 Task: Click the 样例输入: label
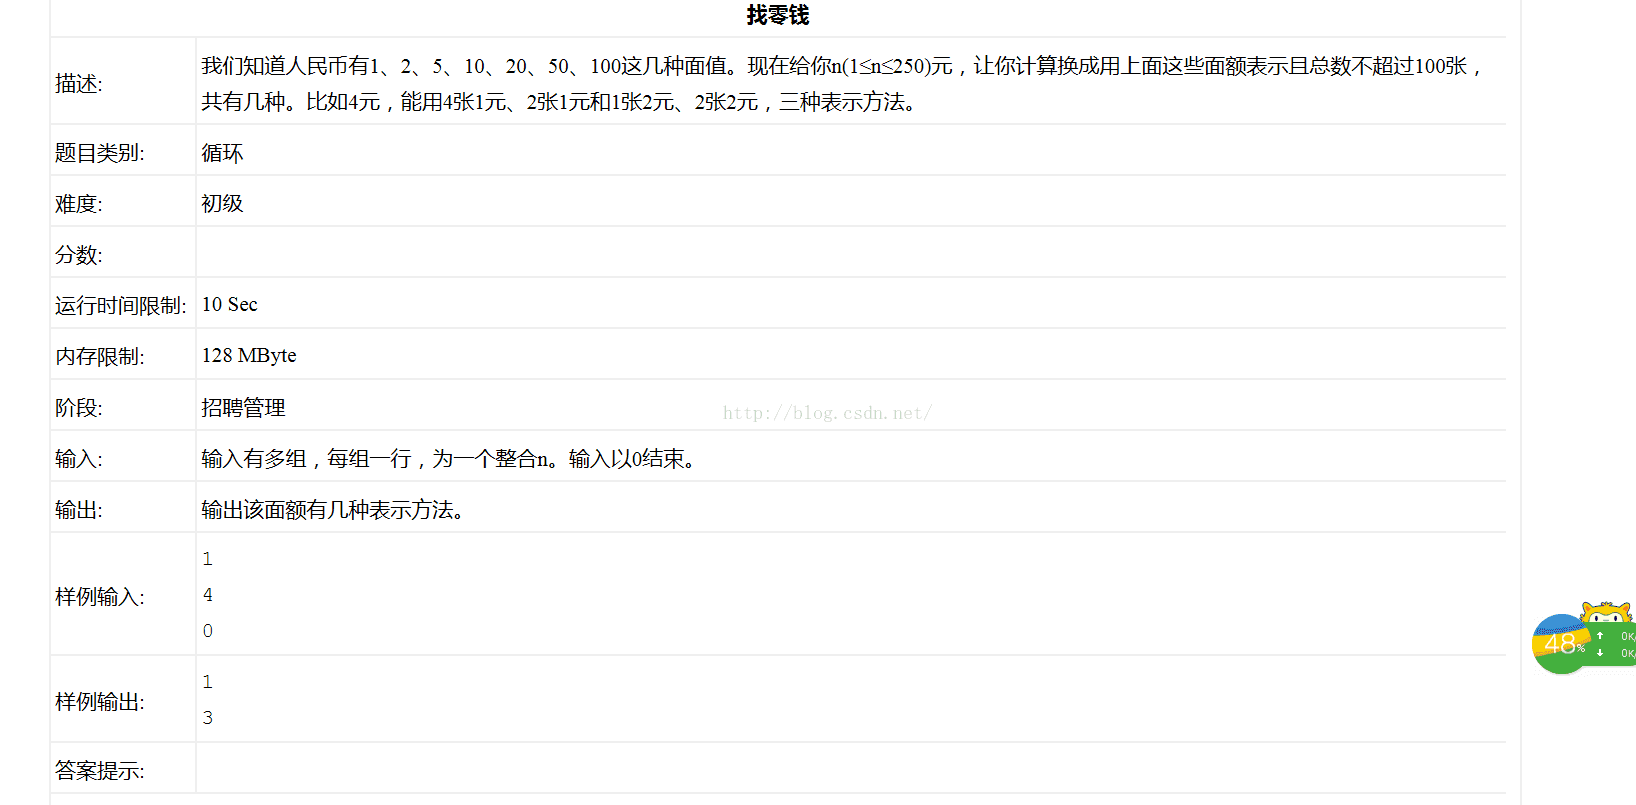tap(99, 597)
